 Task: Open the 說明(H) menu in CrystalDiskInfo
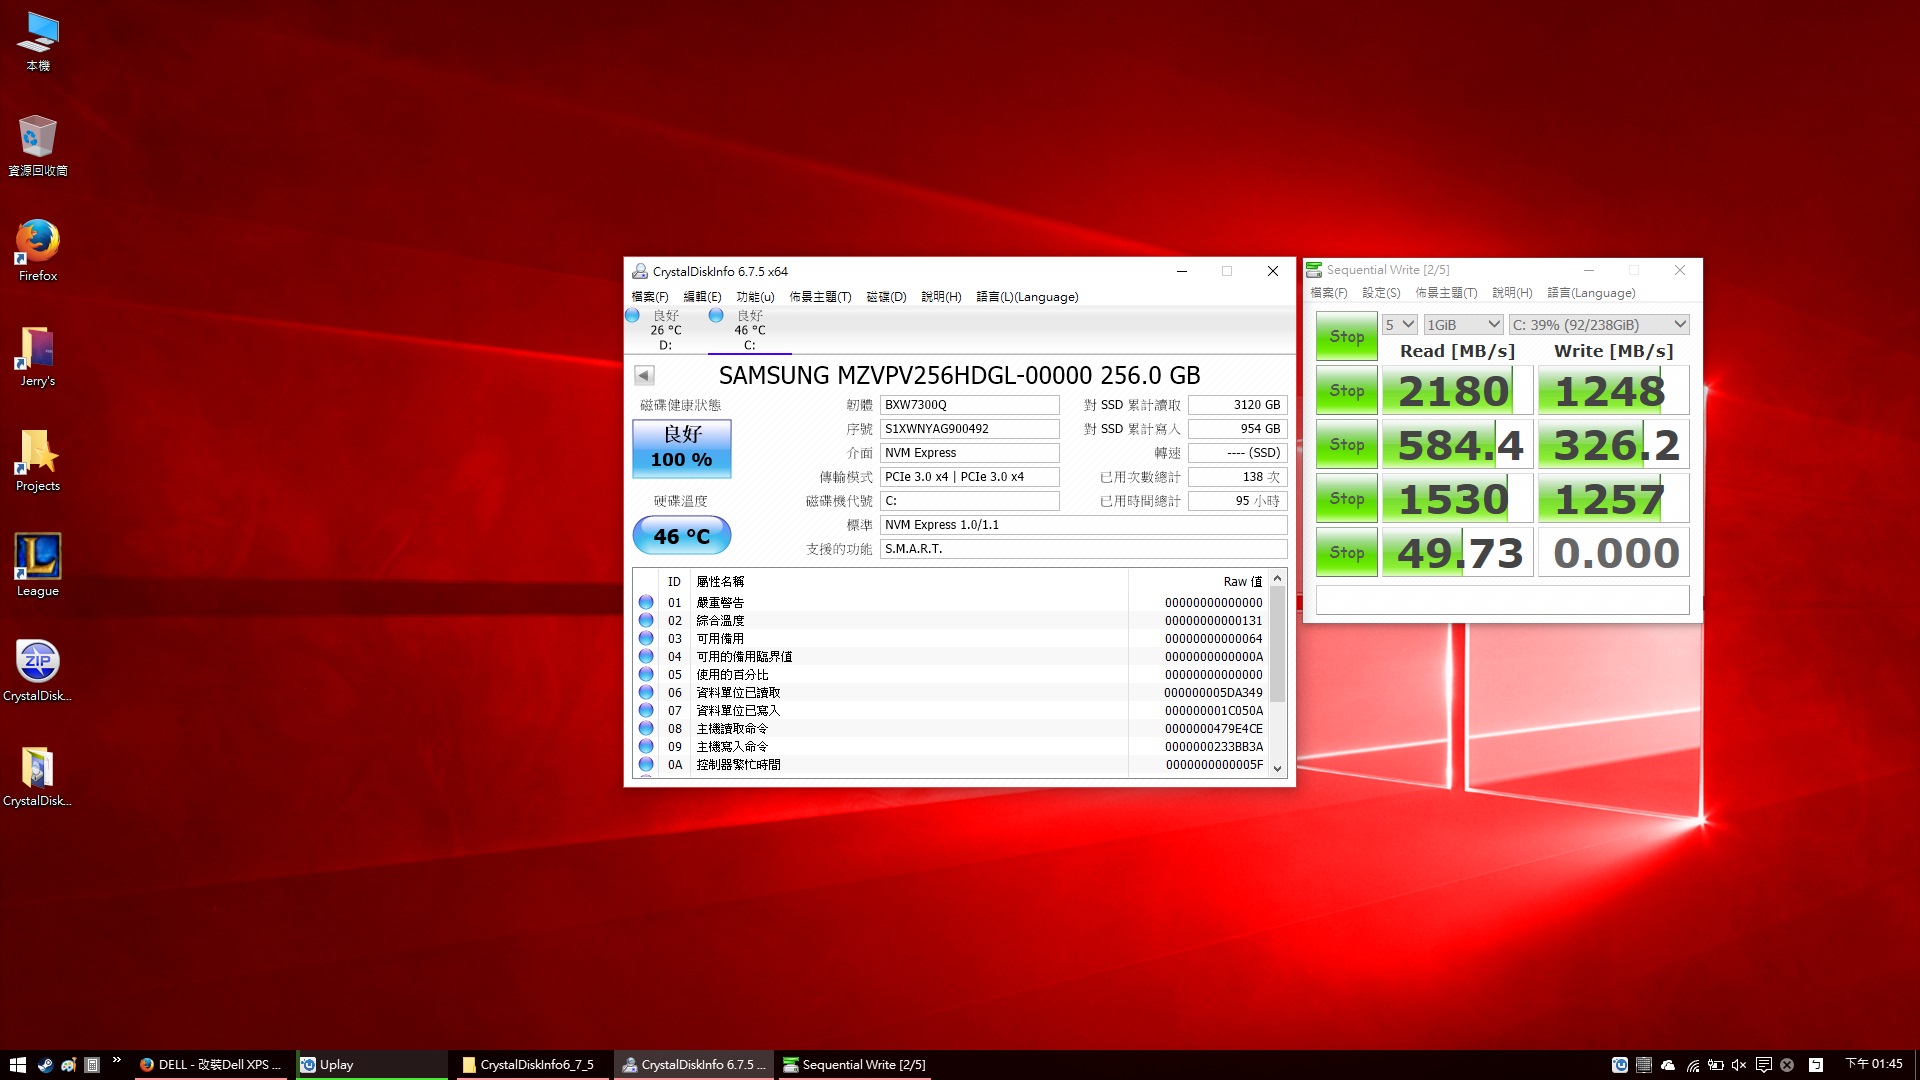pos(941,297)
